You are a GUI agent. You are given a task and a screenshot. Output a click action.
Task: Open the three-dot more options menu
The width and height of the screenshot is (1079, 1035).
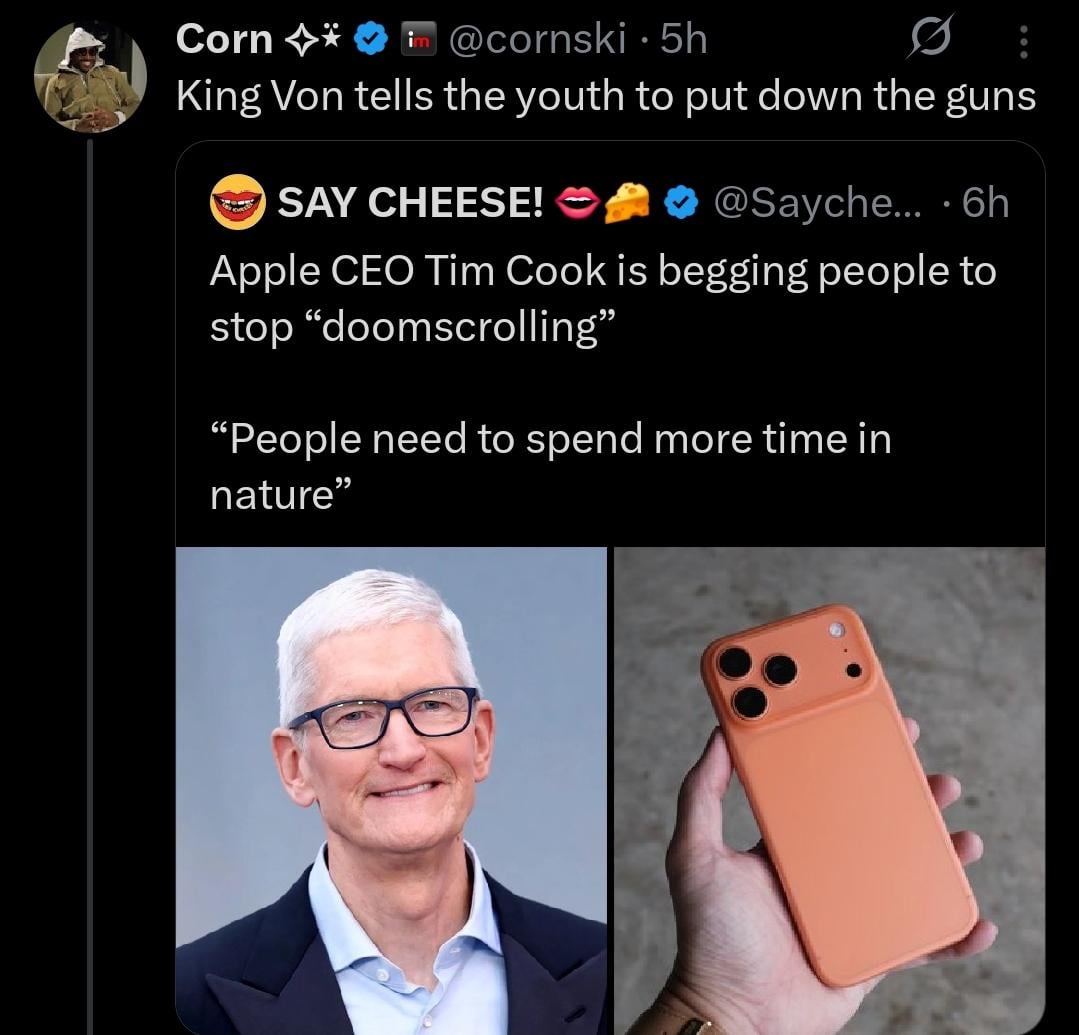(x=1021, y=43)
